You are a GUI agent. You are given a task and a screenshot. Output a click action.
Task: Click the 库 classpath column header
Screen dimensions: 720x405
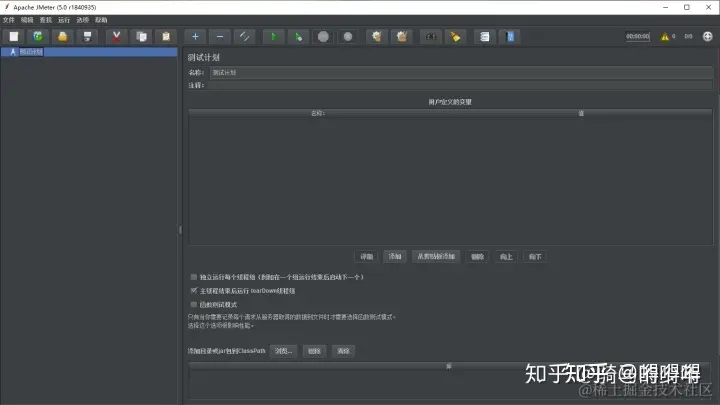tap(449, 366)
